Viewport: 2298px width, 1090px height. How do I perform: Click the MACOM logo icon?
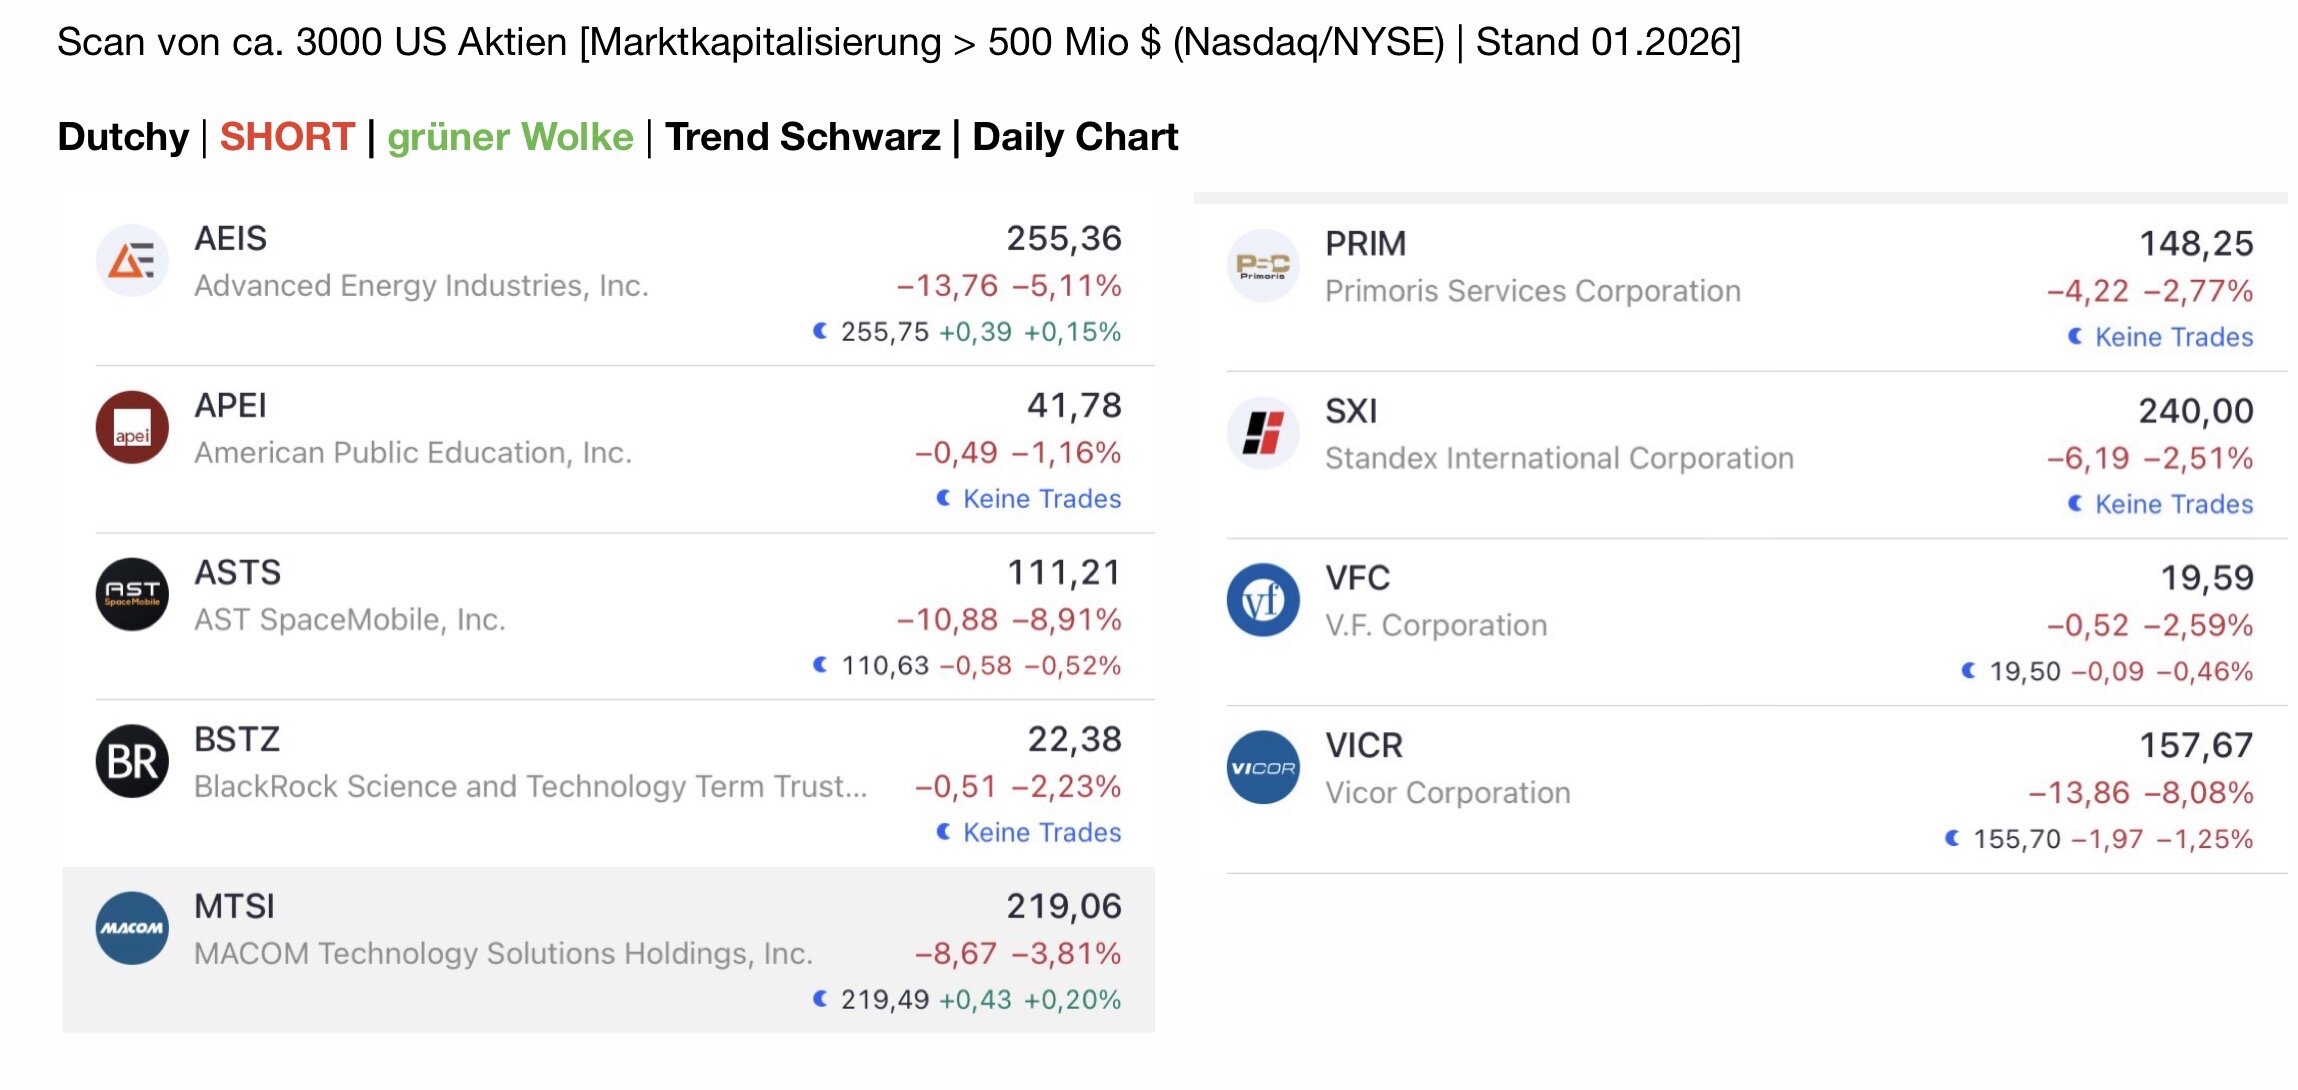click(x=132, y=929)
